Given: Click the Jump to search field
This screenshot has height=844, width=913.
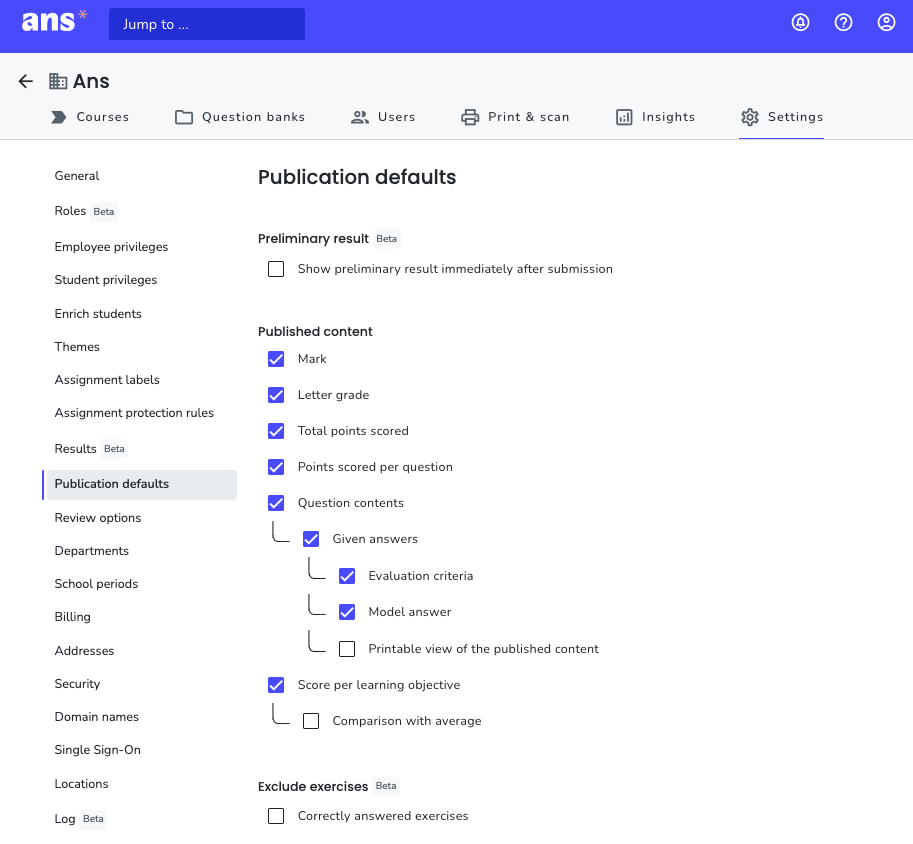Looking at the screenshot, I should (x=207, y=24).
